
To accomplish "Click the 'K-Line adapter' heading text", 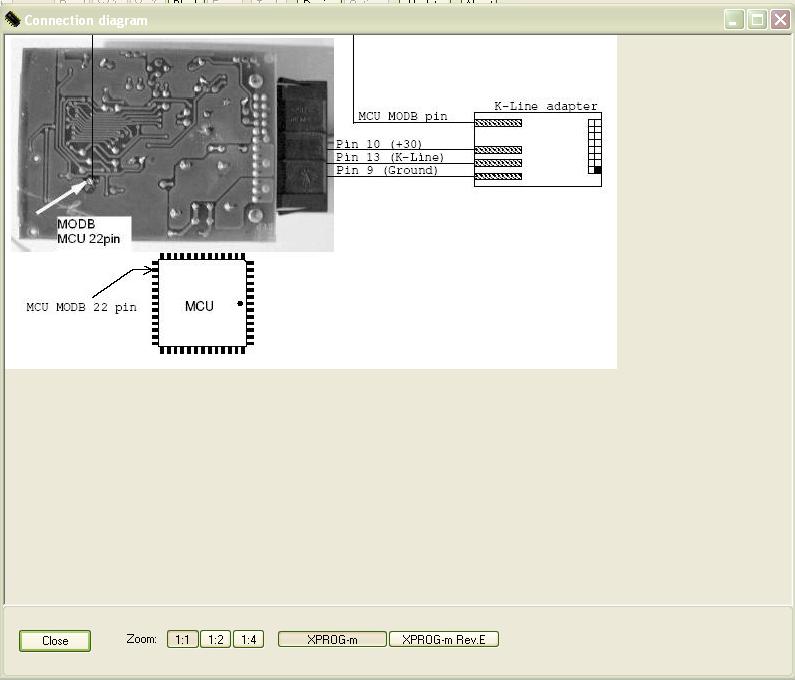I will pos(546,106).
